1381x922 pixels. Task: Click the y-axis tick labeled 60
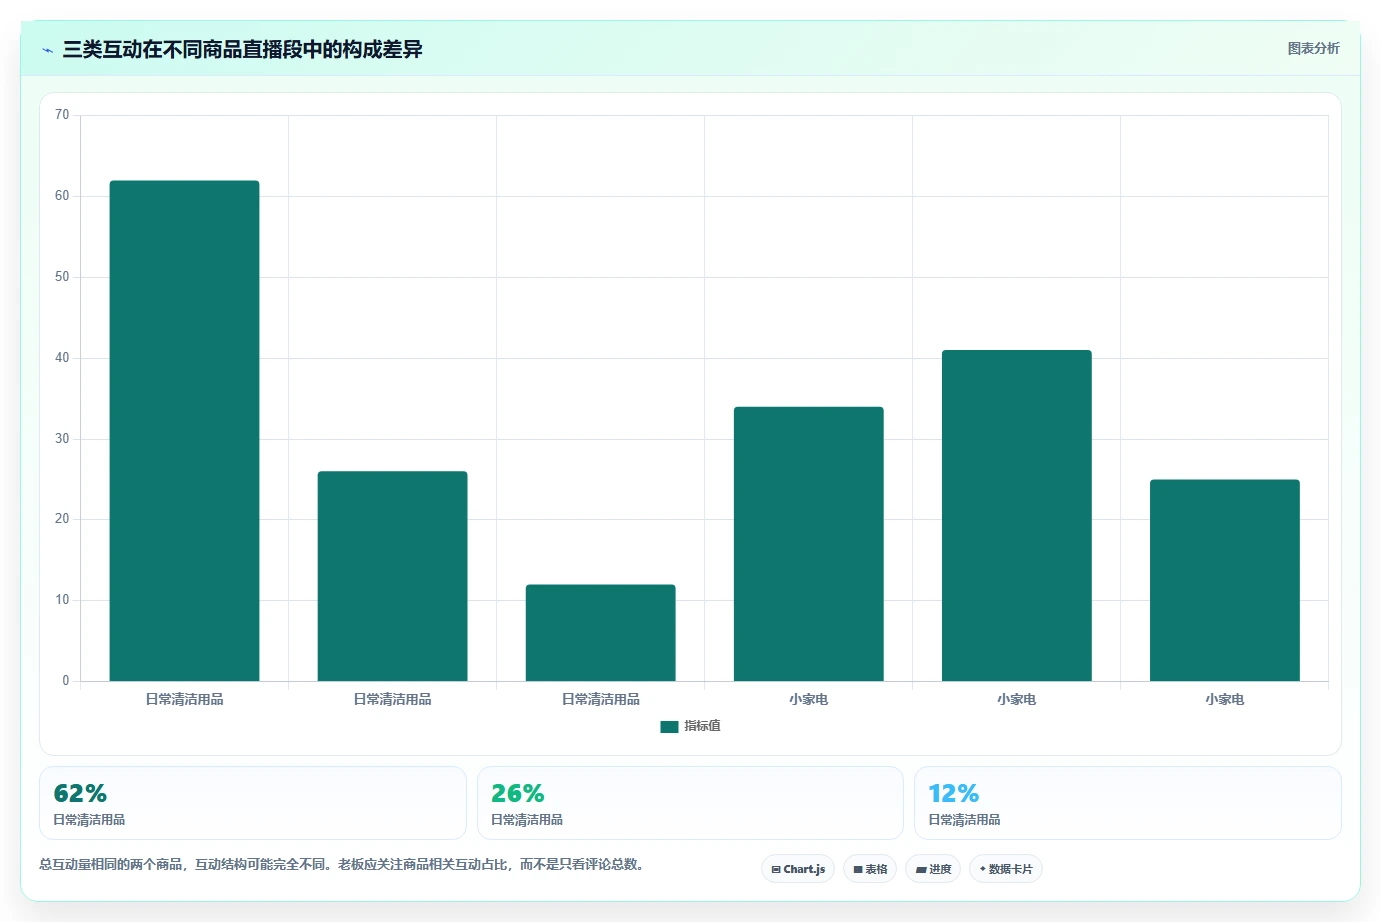click(62, 196)
